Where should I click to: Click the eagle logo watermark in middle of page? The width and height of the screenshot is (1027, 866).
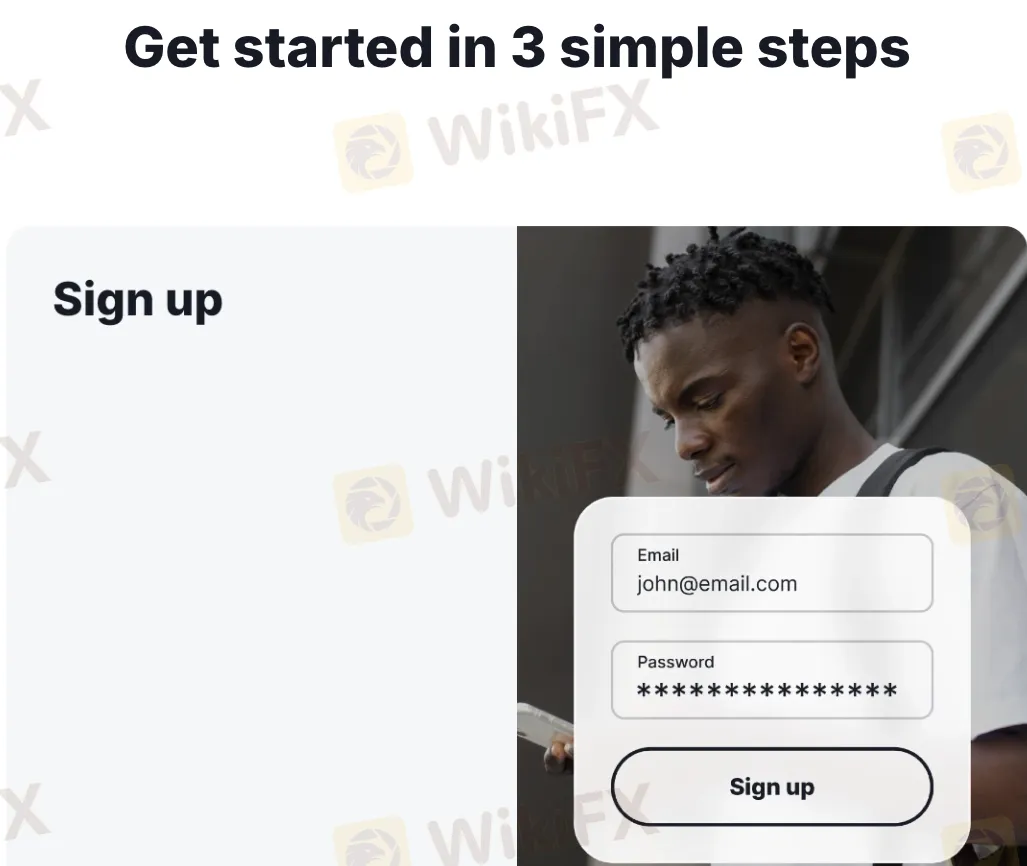pyautogui.click(x=373, y=503)
